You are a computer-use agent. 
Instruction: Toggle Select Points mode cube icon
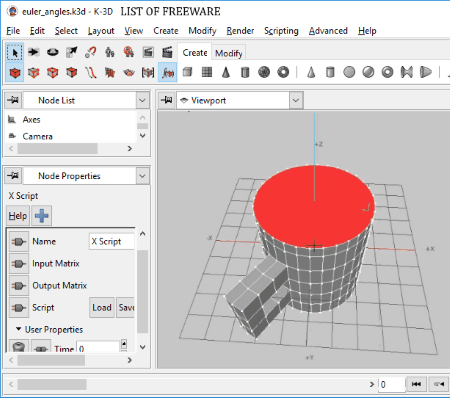(x=34, y=72)
